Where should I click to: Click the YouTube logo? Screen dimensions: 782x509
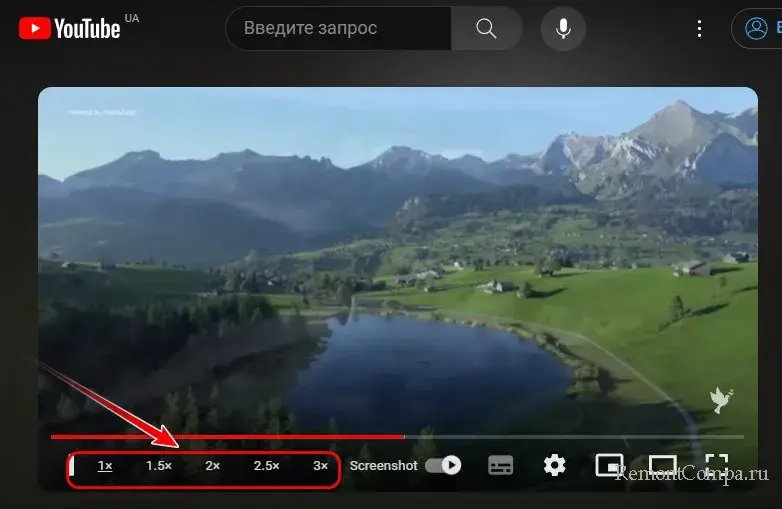[x=69, y=28]
